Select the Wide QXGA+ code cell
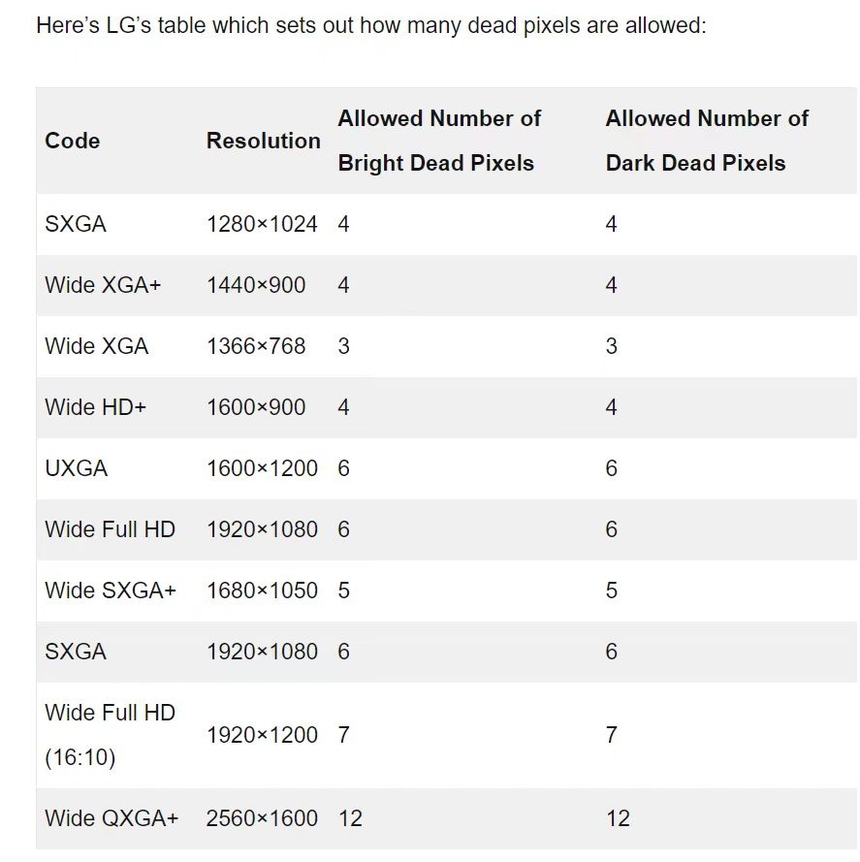 (112, 818)
